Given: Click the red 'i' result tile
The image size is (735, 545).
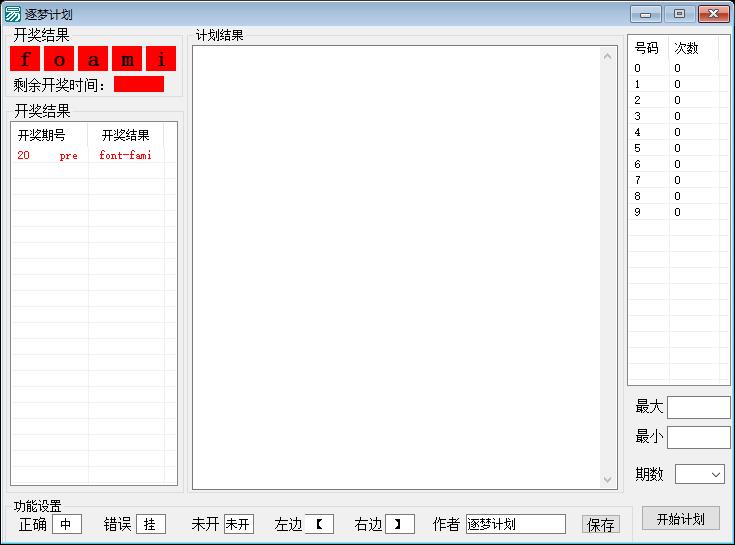Looking at the screenshot, I should pos(161,59).
